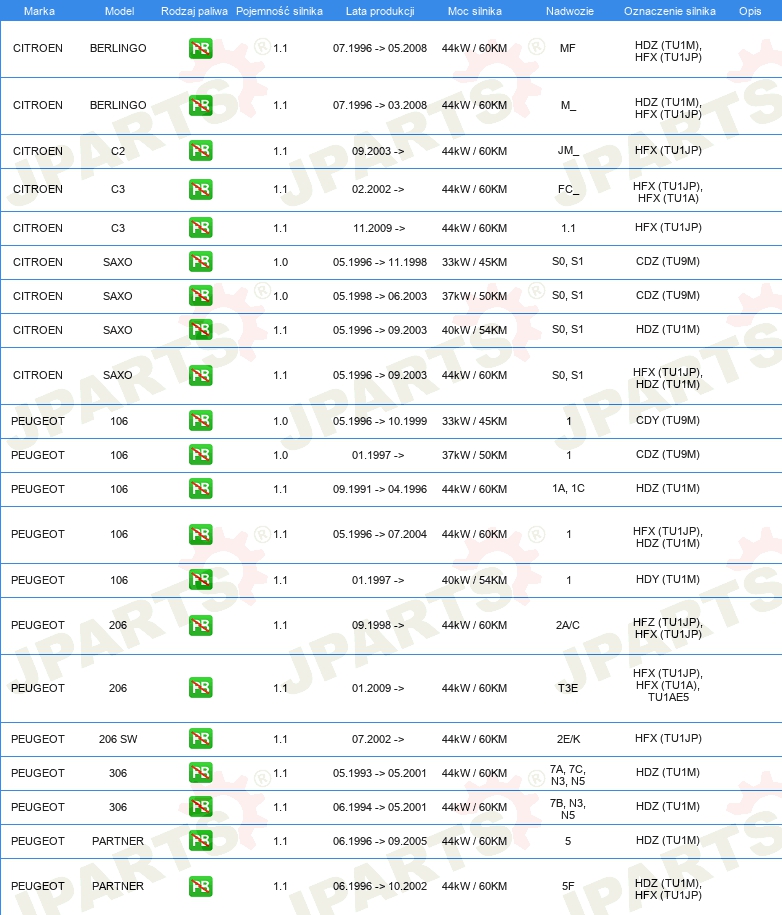Click fuel icon in Saxo 44kW row
The height and width of the screenshot is (915, 782).
[200, 375]
